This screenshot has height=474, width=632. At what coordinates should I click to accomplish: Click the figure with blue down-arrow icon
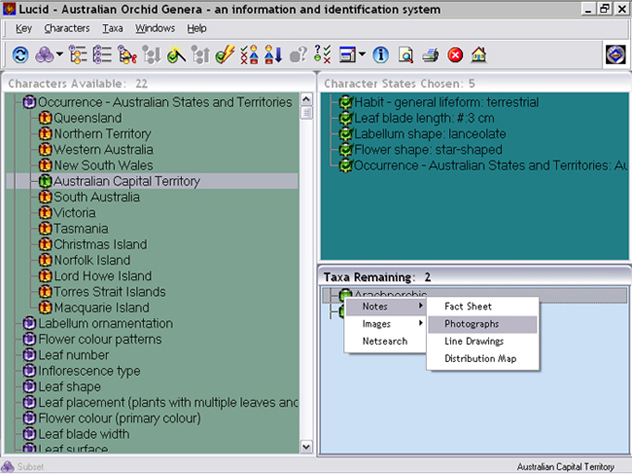point(273,55)
